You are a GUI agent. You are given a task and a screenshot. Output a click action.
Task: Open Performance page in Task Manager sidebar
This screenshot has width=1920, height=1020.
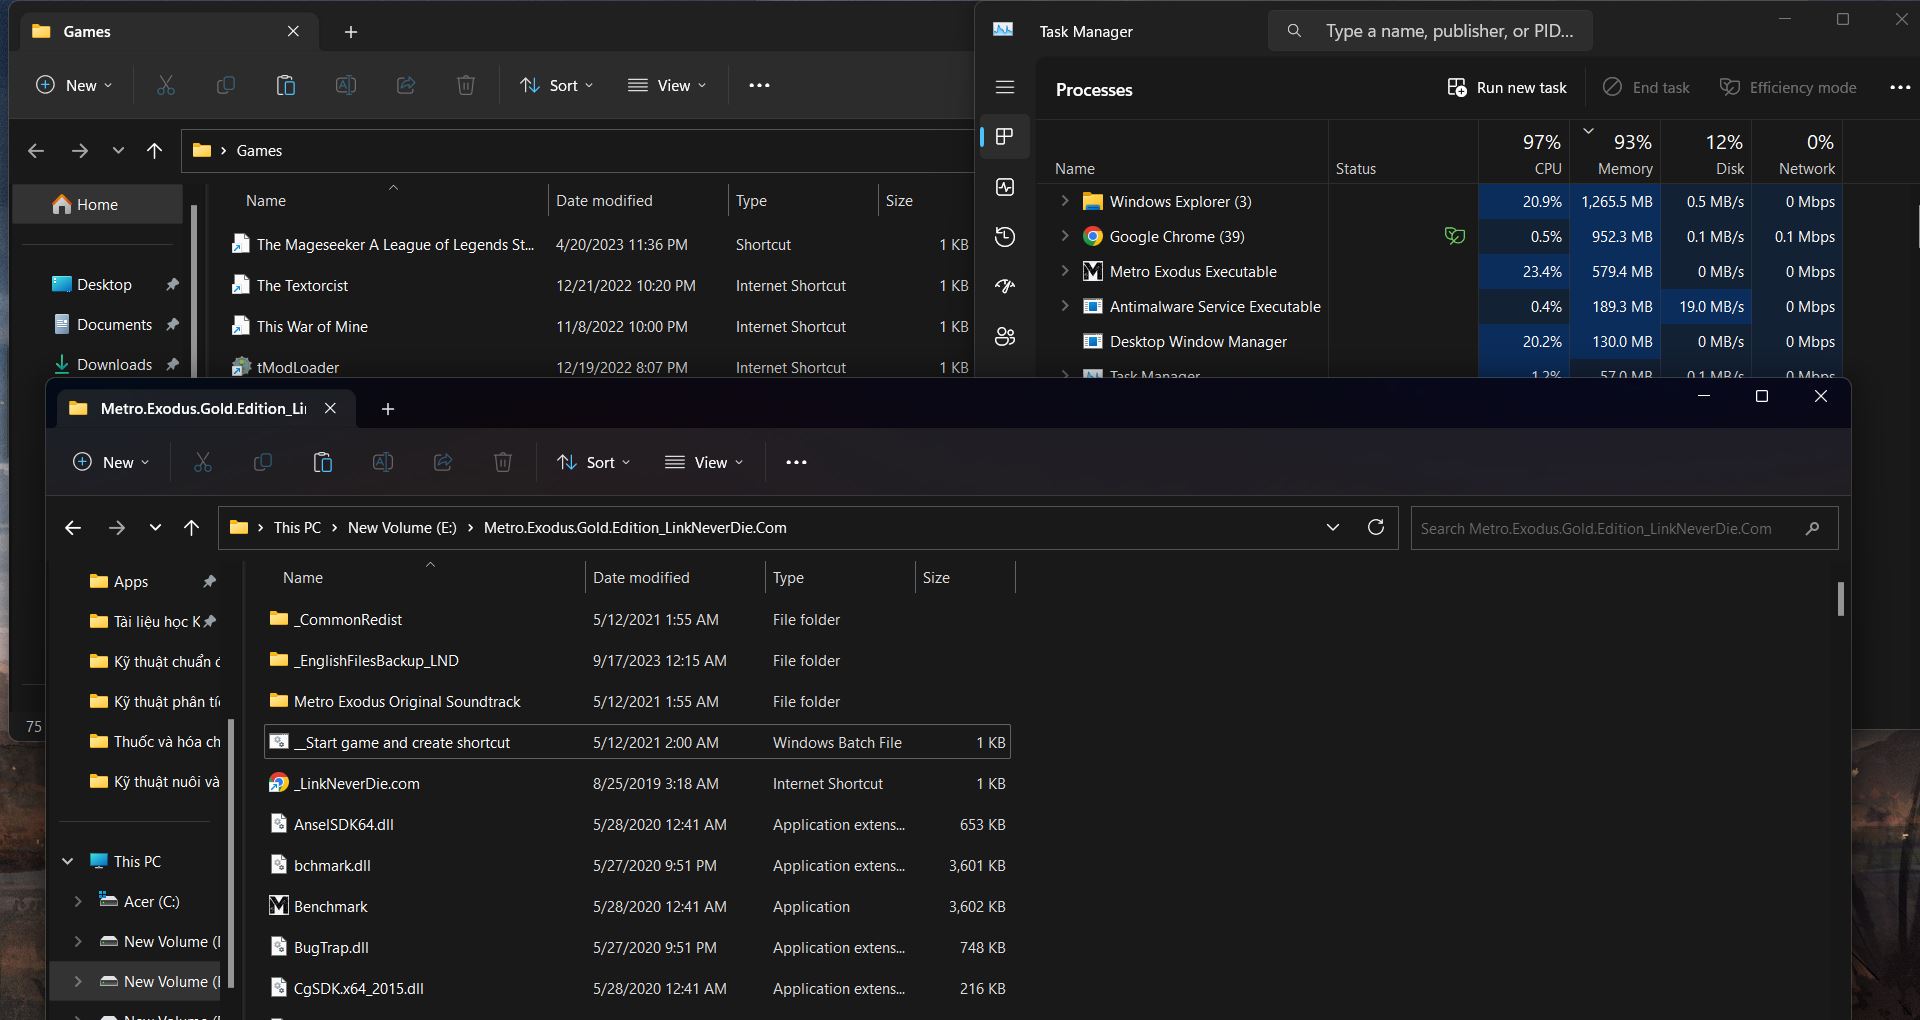(x=1005, y=187)
